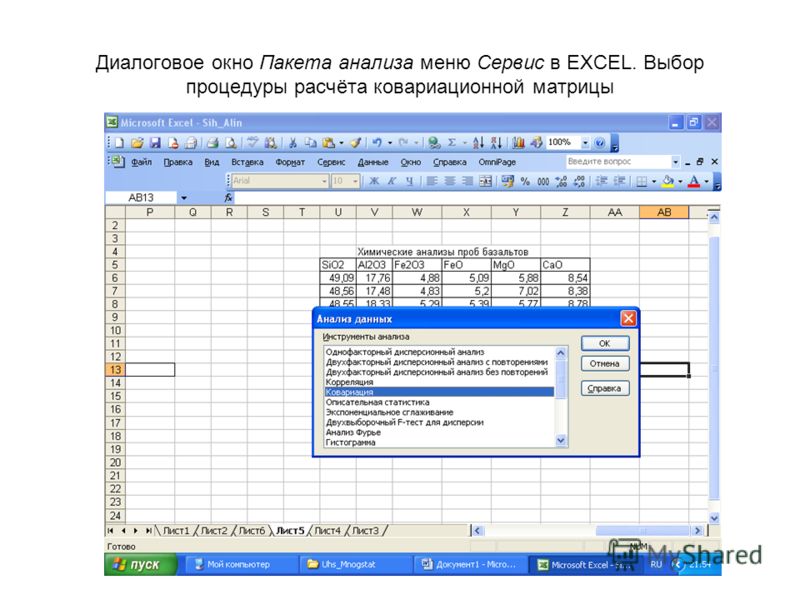Switch to the Документ1 taskbar window
The height and width of the screenshot is (600, 800).
coord(469,565)
